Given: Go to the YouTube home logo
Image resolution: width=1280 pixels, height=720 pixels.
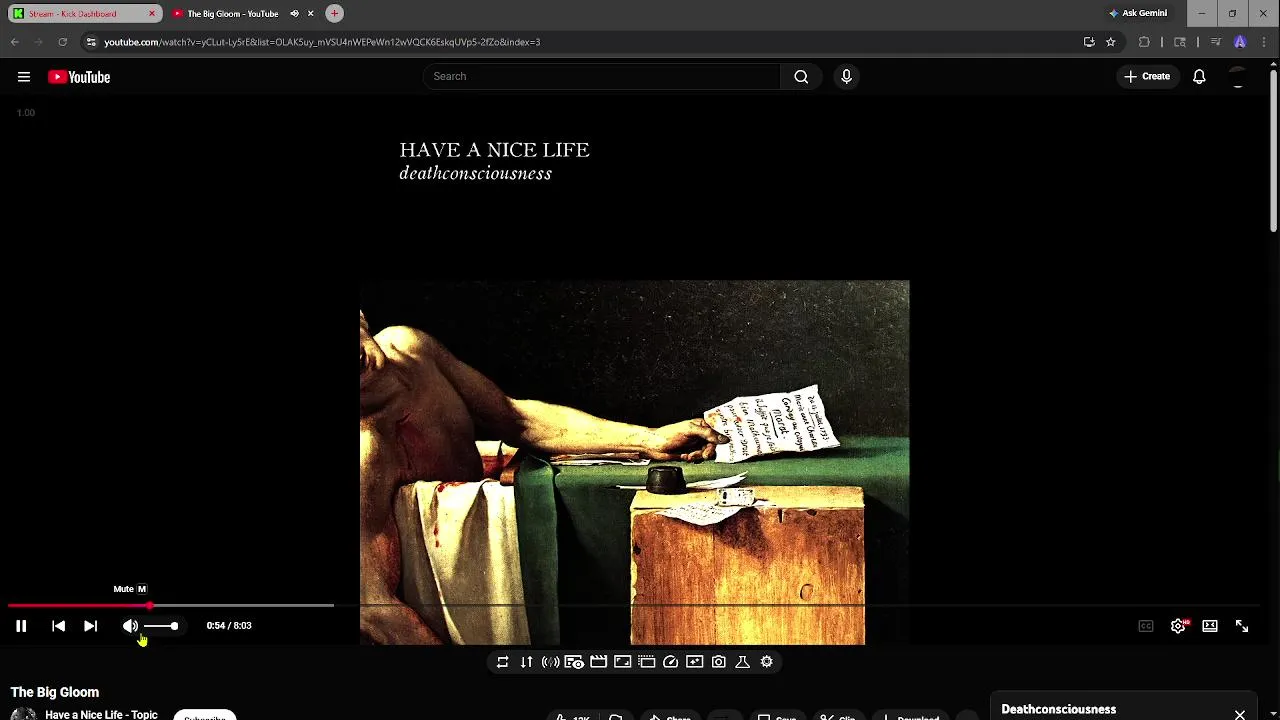Looking at the screenshot, I should tap(79, 77).
